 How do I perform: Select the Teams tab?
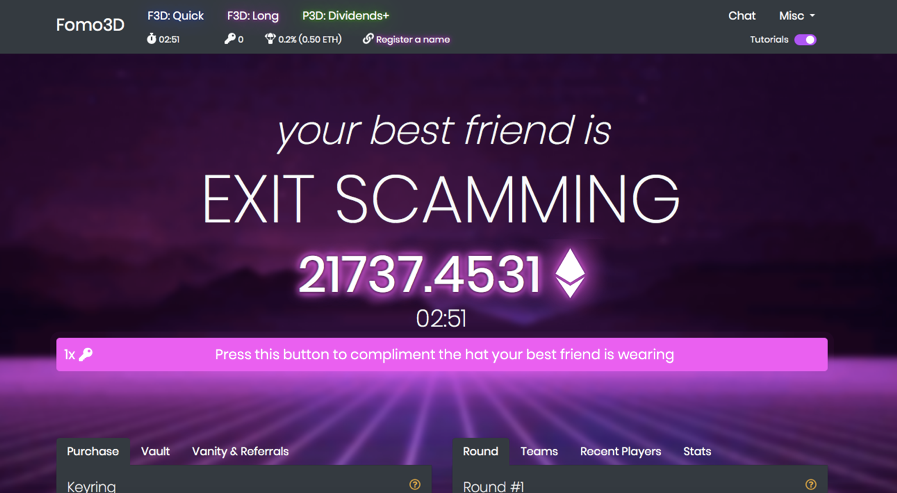click(539, 451)
